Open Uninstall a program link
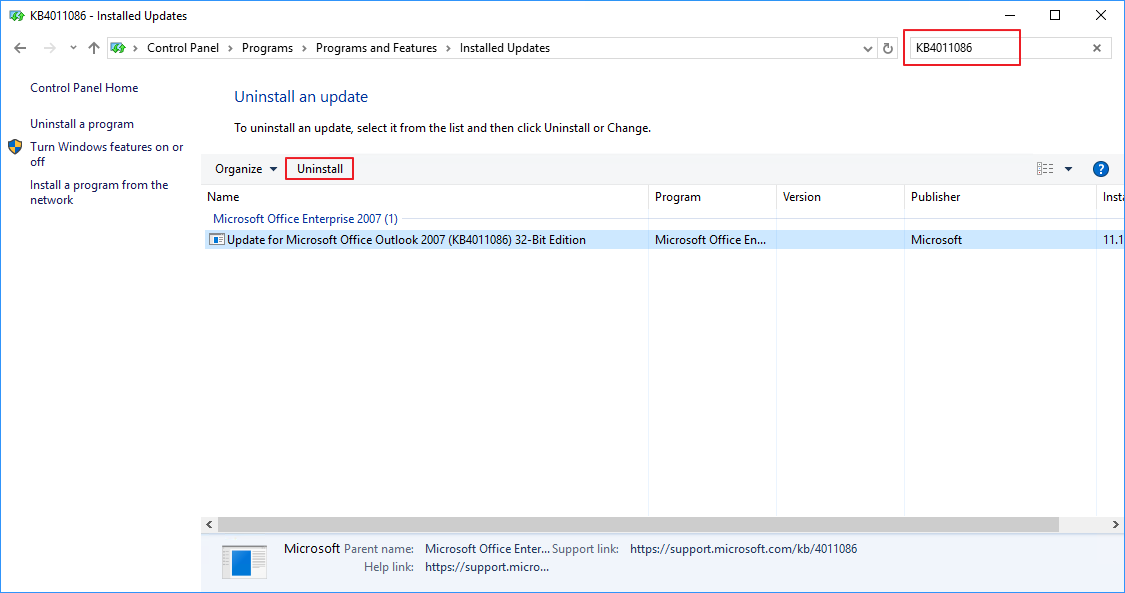Image resolution: width=1125 pixels, height=593 pixels. click(x=82, y=124)
